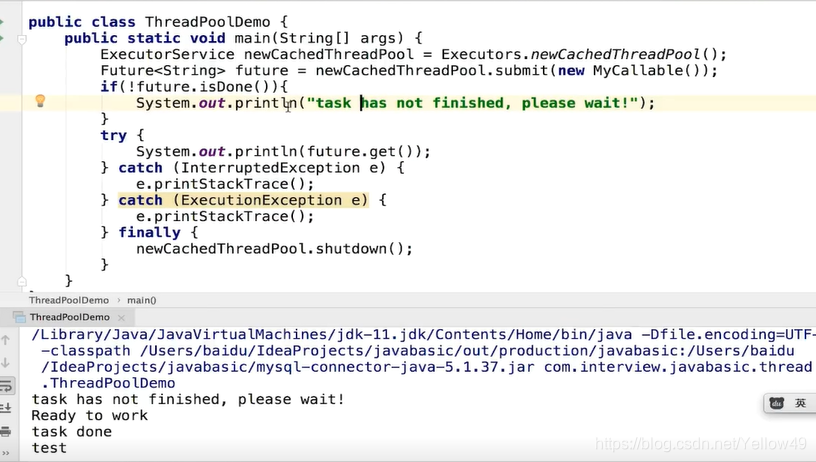816x462 pixels.
Task: Expand more console actions chevron
Action: [6, 453]
